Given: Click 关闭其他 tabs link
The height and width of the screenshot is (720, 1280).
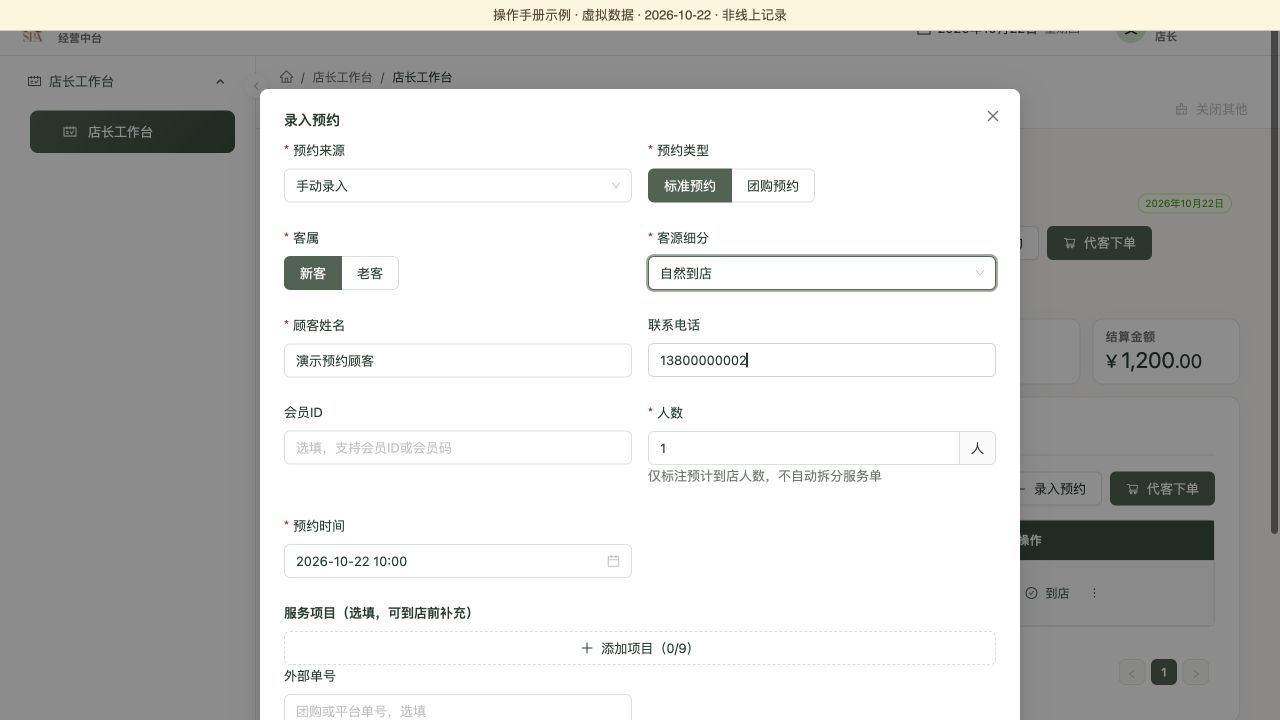Looking at the screenshot, I should pos(1211,109).
